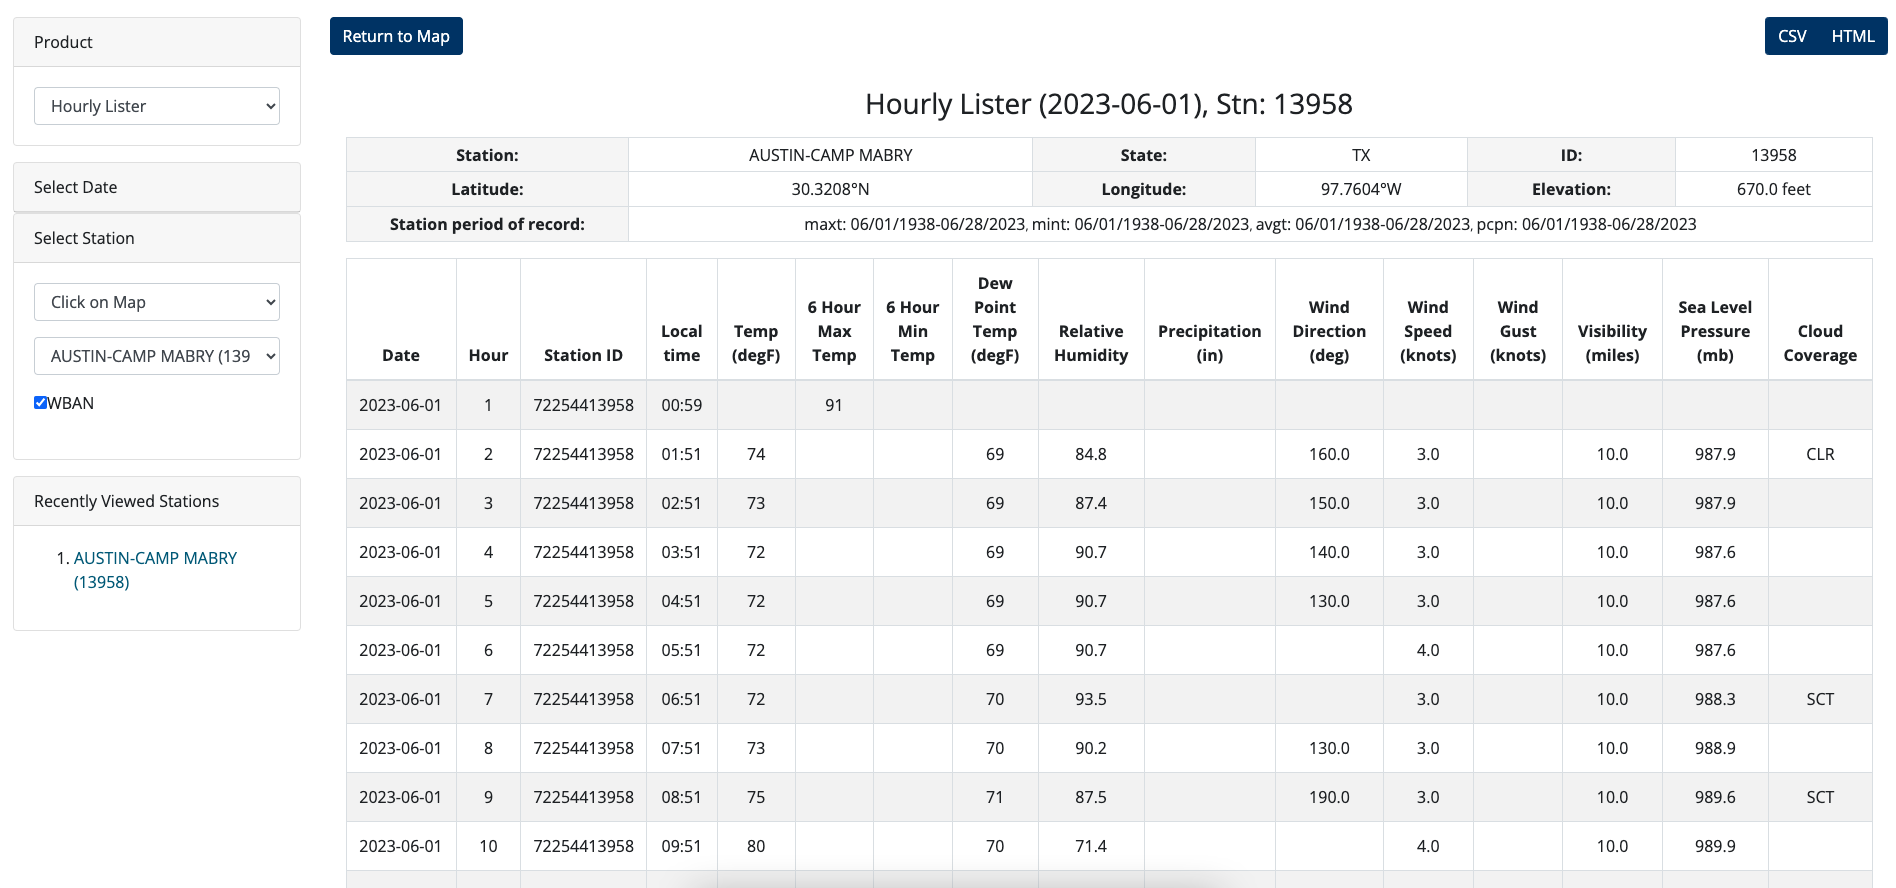
Task: Click the local time 04:51 cell
Action: (x=681, y=601)
